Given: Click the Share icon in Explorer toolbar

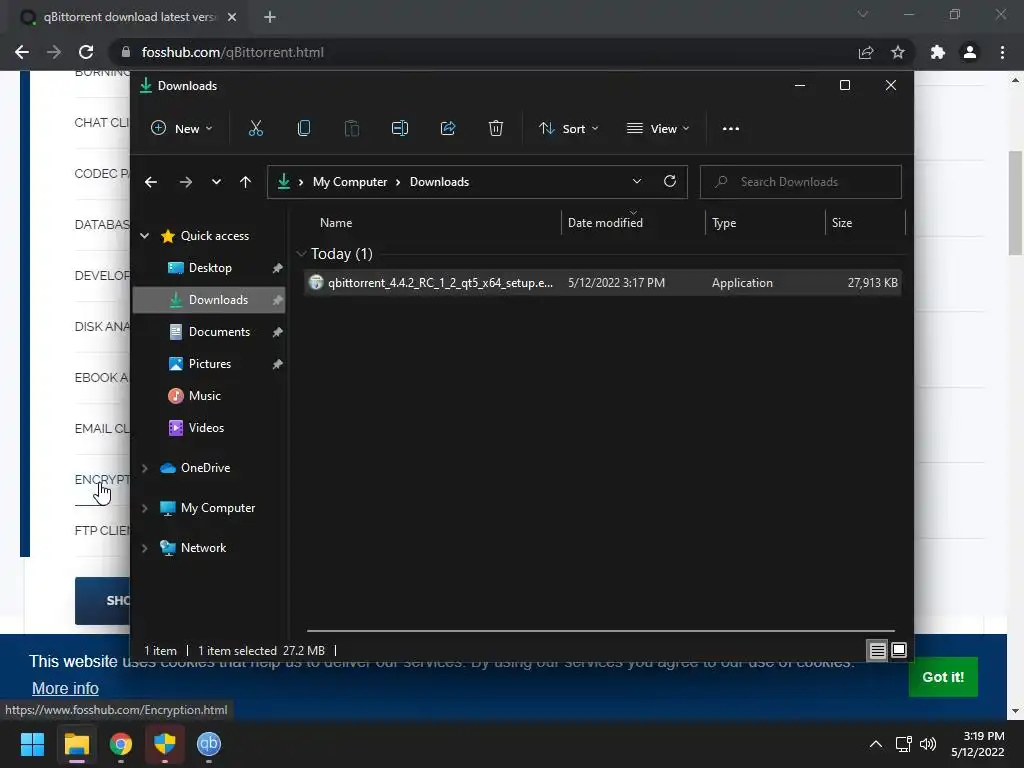Looking at the screenshot, I should click(448, 129).
